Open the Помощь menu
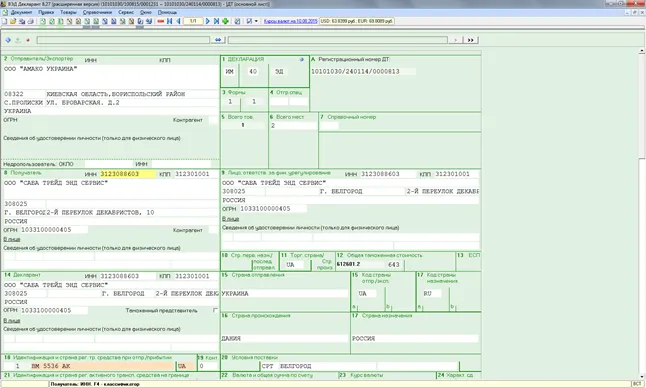This screenshot has height=388, width=646. (x=167, y=12)
